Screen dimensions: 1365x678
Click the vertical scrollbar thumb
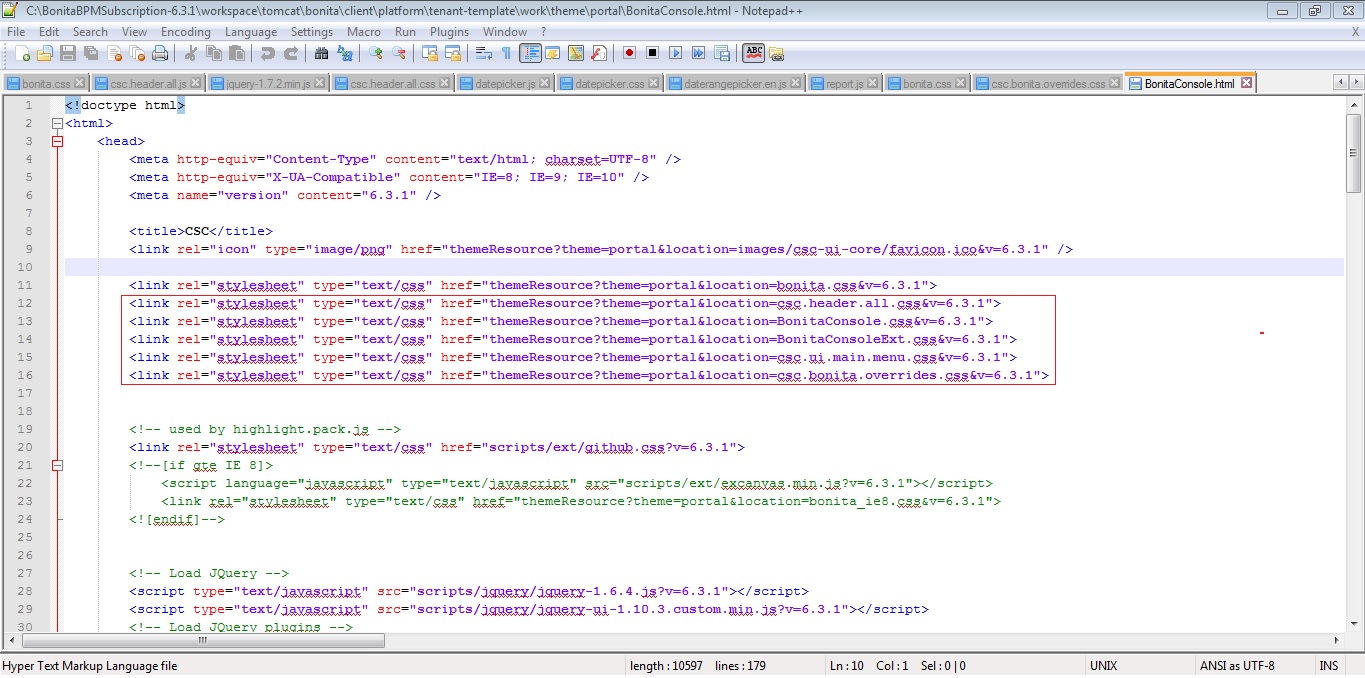1354,152
